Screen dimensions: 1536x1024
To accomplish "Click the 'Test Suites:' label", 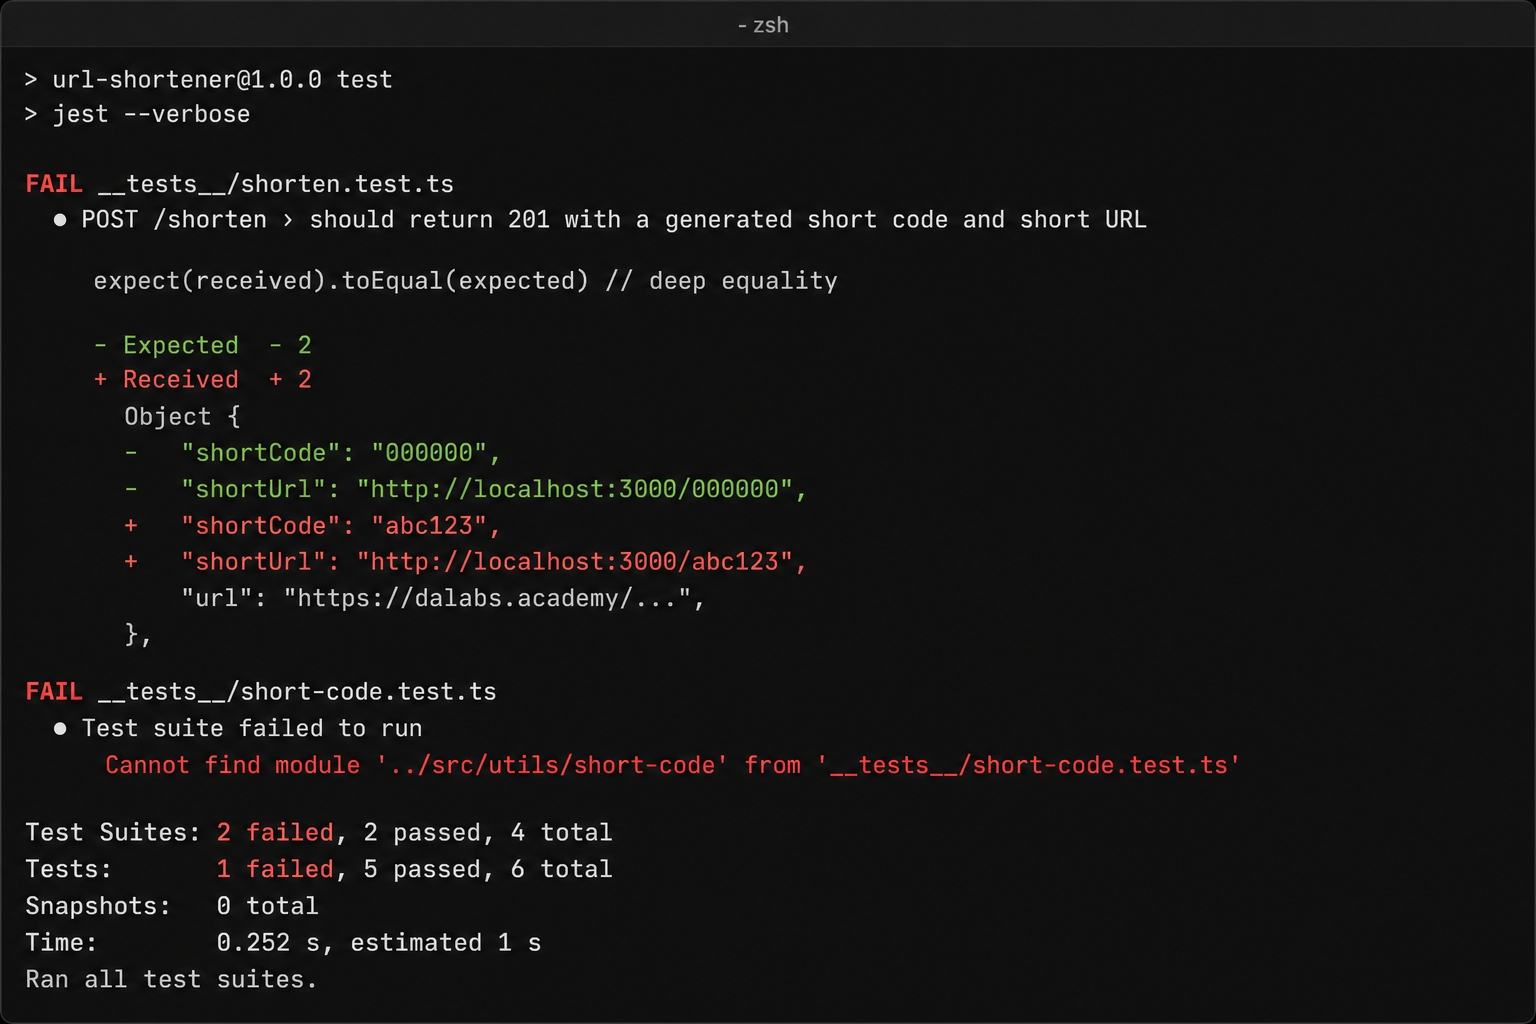I will point(113,832).
